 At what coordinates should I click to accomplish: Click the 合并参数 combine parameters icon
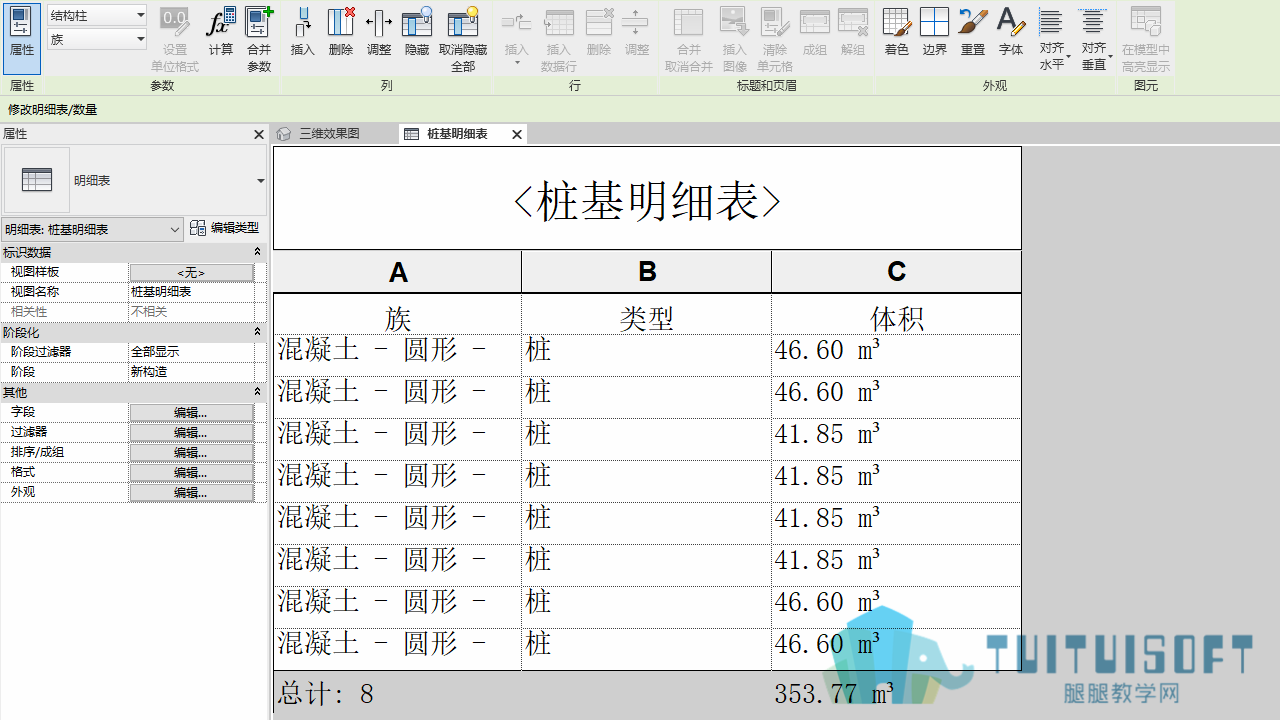coord(259,39)
